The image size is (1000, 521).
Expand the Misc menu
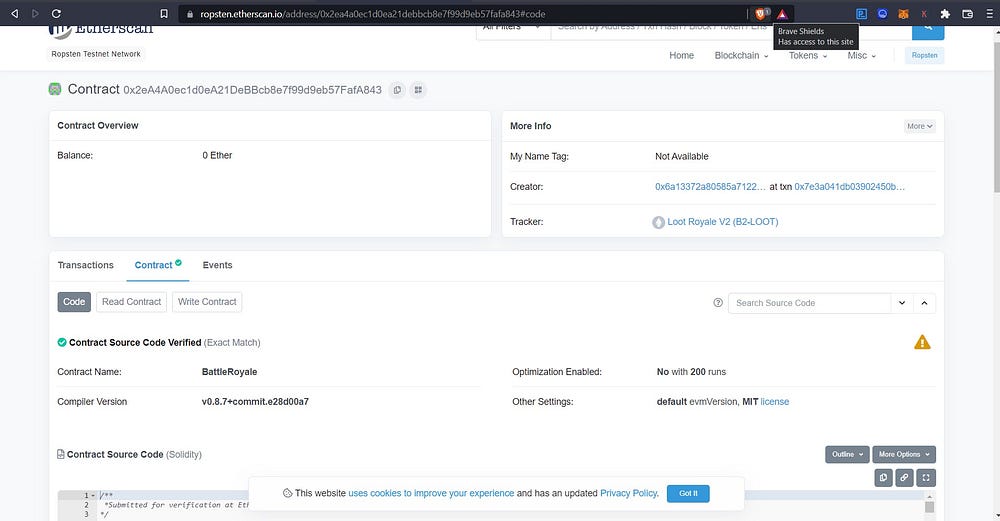tap(862, 55)
